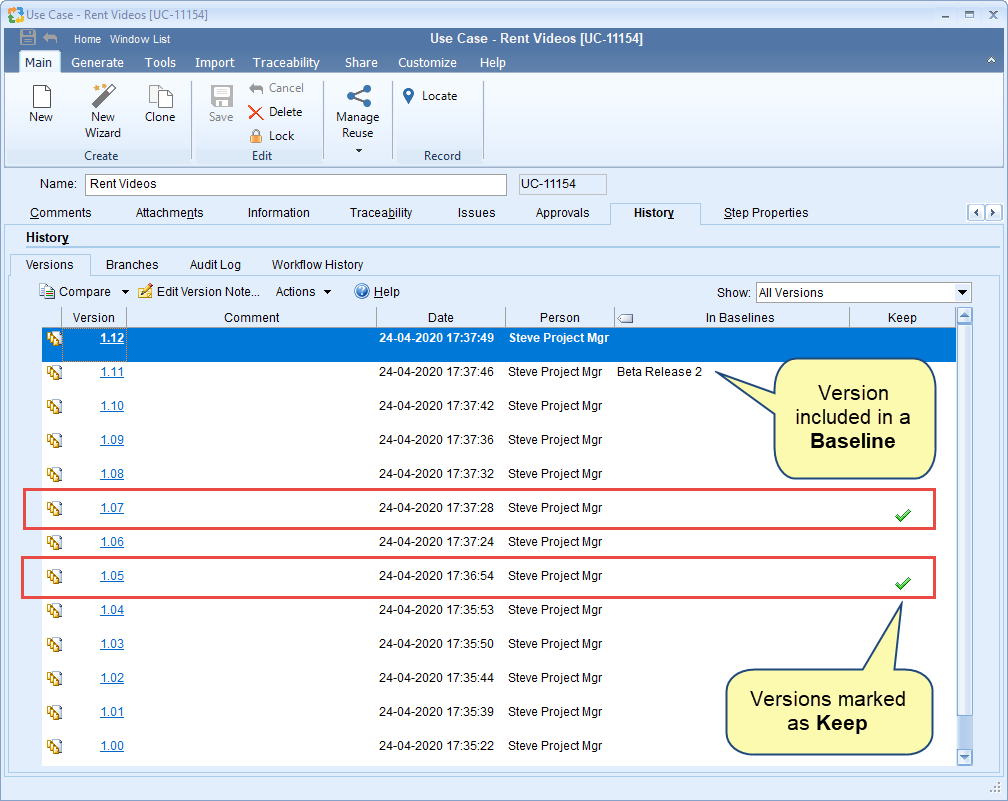Image resolution: width=1008 pixels, height=801 pixels.
Task: Expand the Manage Reuse dropdown arrow
Action: [359, 150]
